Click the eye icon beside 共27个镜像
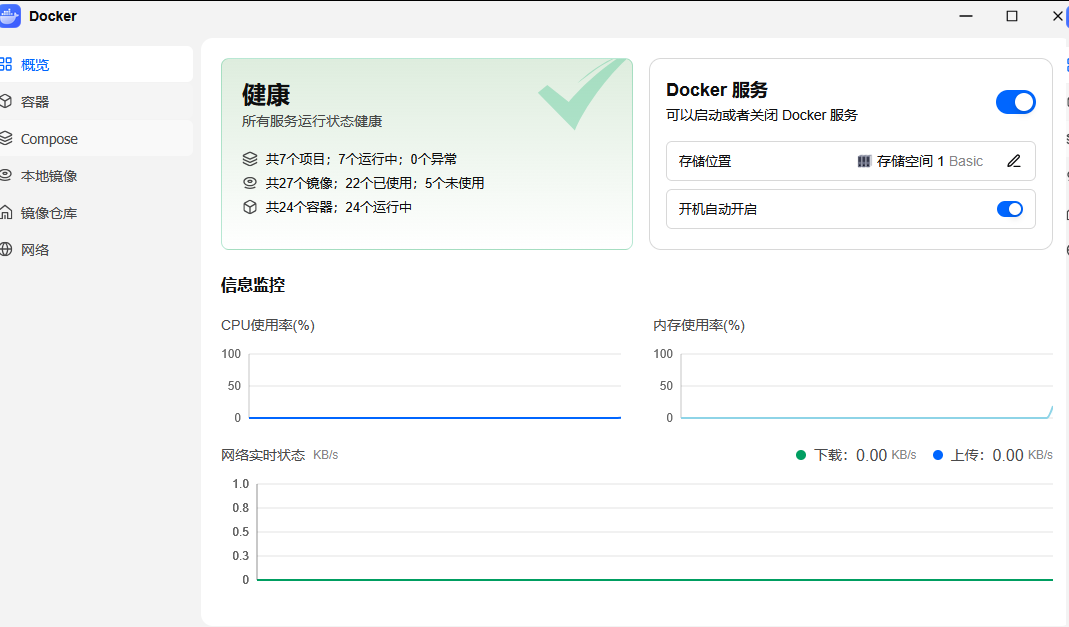 coord(250,183)
